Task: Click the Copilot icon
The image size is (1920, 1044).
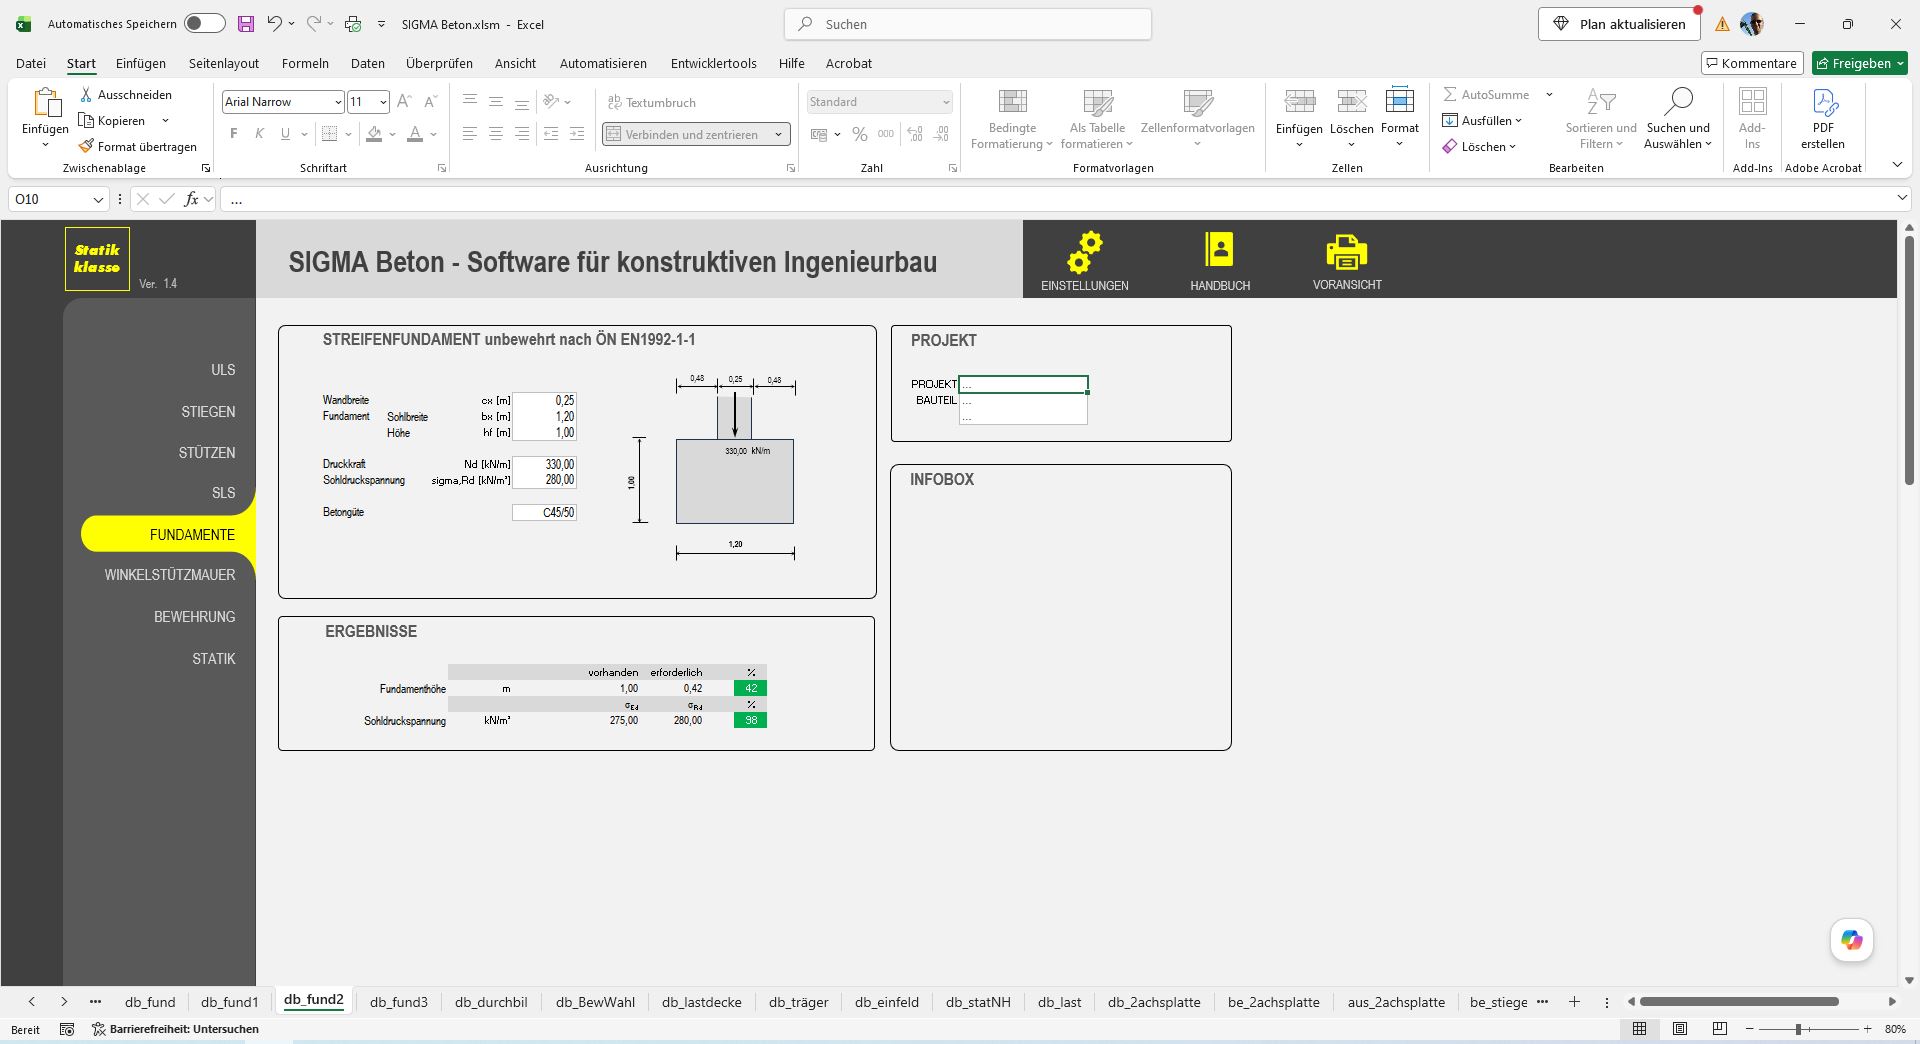Action: (x=1851, y=940)
